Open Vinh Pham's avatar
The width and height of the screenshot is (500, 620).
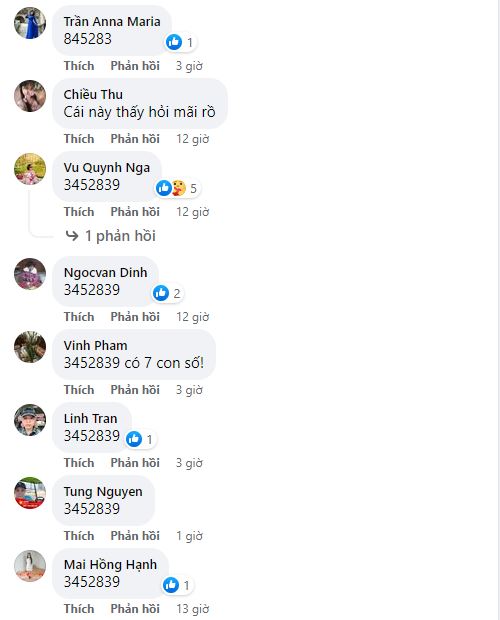click(x=30, y=347)
